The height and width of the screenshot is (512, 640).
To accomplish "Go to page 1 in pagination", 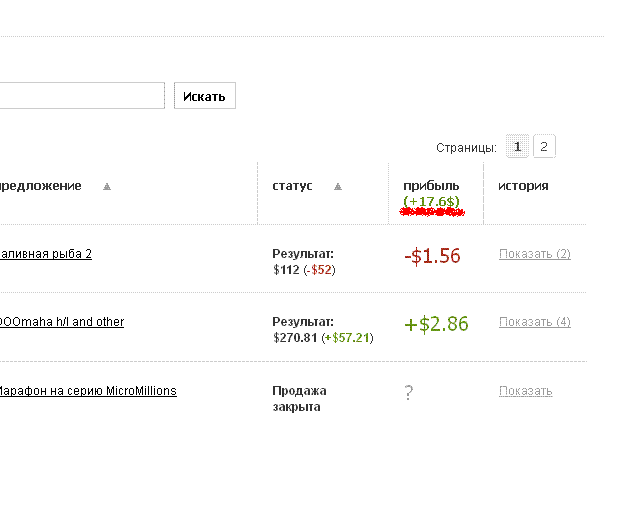I will click(517, 147).
